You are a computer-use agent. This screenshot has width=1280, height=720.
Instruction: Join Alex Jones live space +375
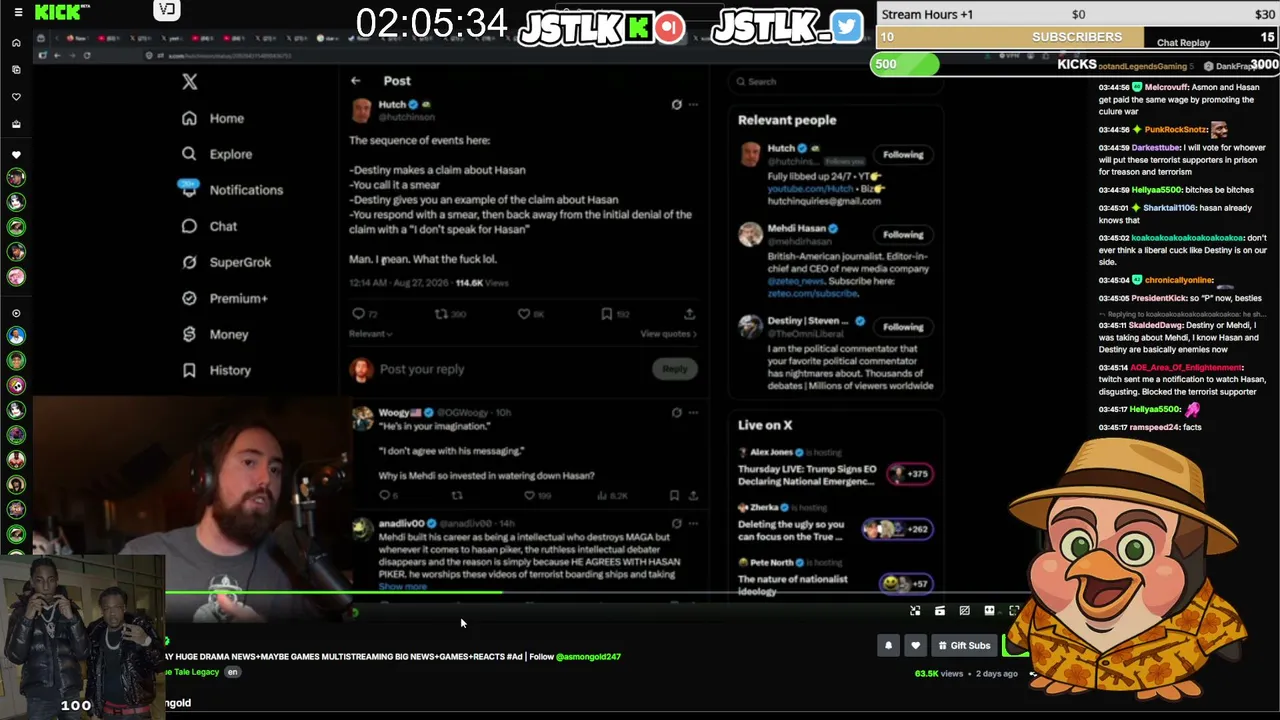(x=908, y=474)
